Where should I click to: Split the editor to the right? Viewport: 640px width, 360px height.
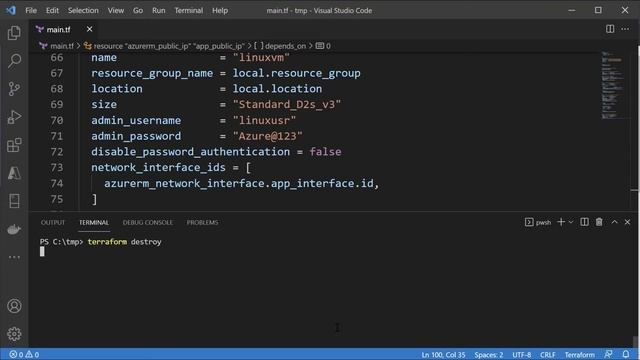(610, 29)
